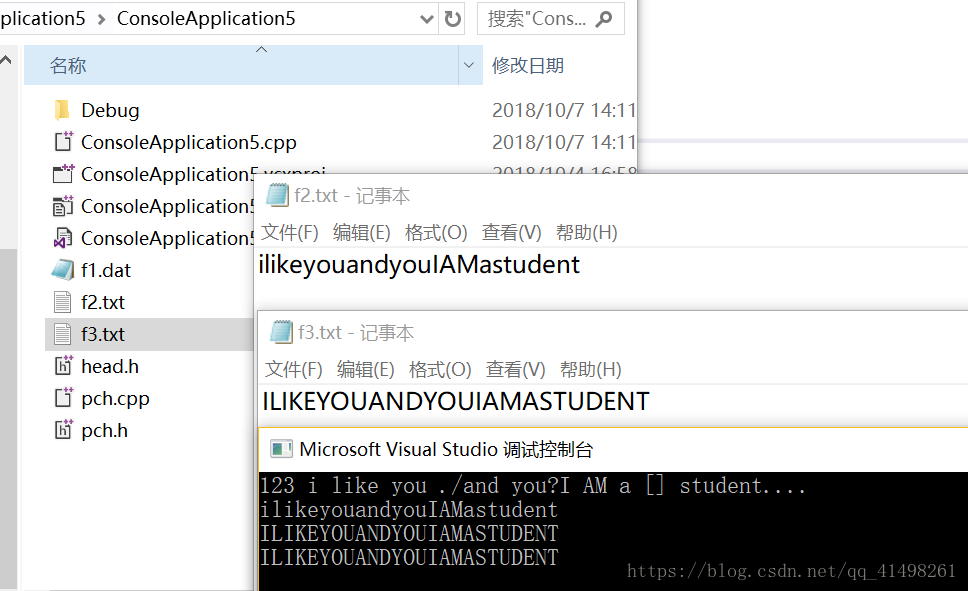968x591 pixels.
Task: Open File menu in f2.txt Notepad
Action: tap(290, 233)
